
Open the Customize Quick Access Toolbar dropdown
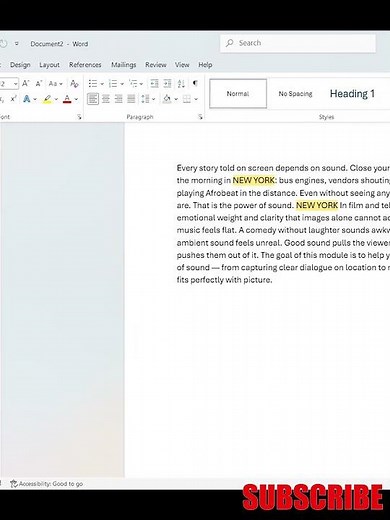(17, 44)
